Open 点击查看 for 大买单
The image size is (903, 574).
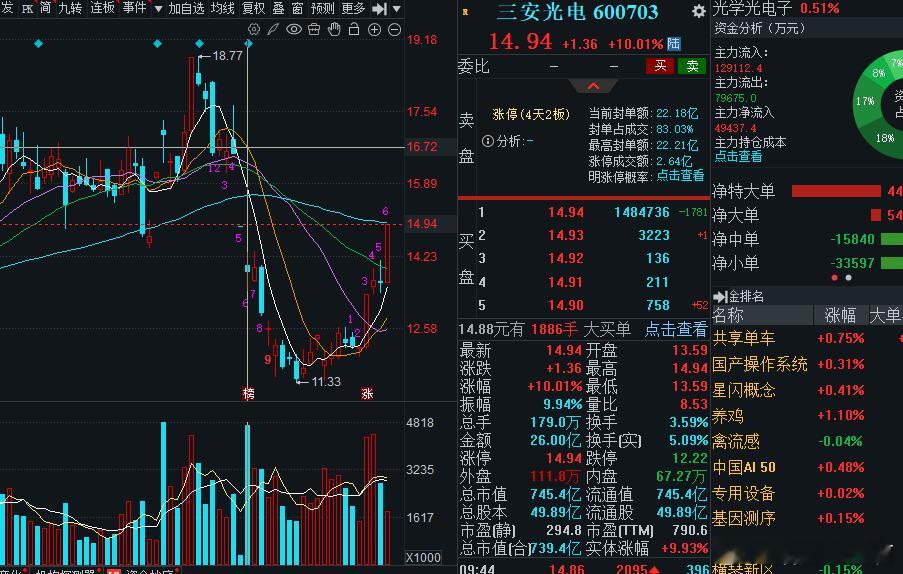point(676,329)
